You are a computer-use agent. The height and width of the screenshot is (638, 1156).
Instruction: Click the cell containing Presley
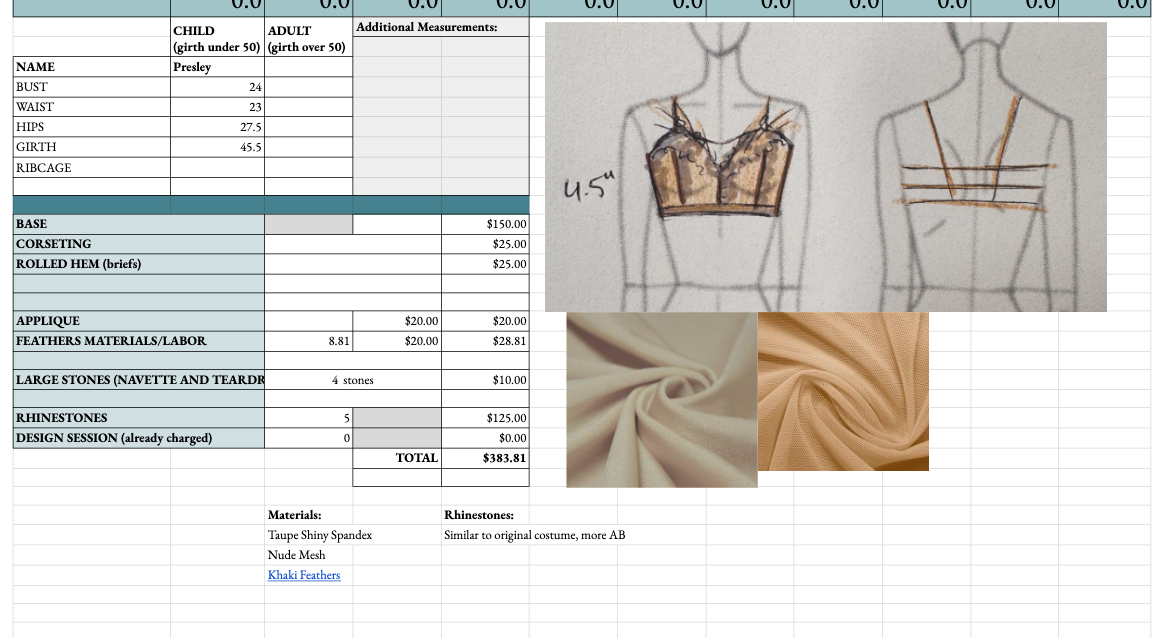click(x=217, y=67)
